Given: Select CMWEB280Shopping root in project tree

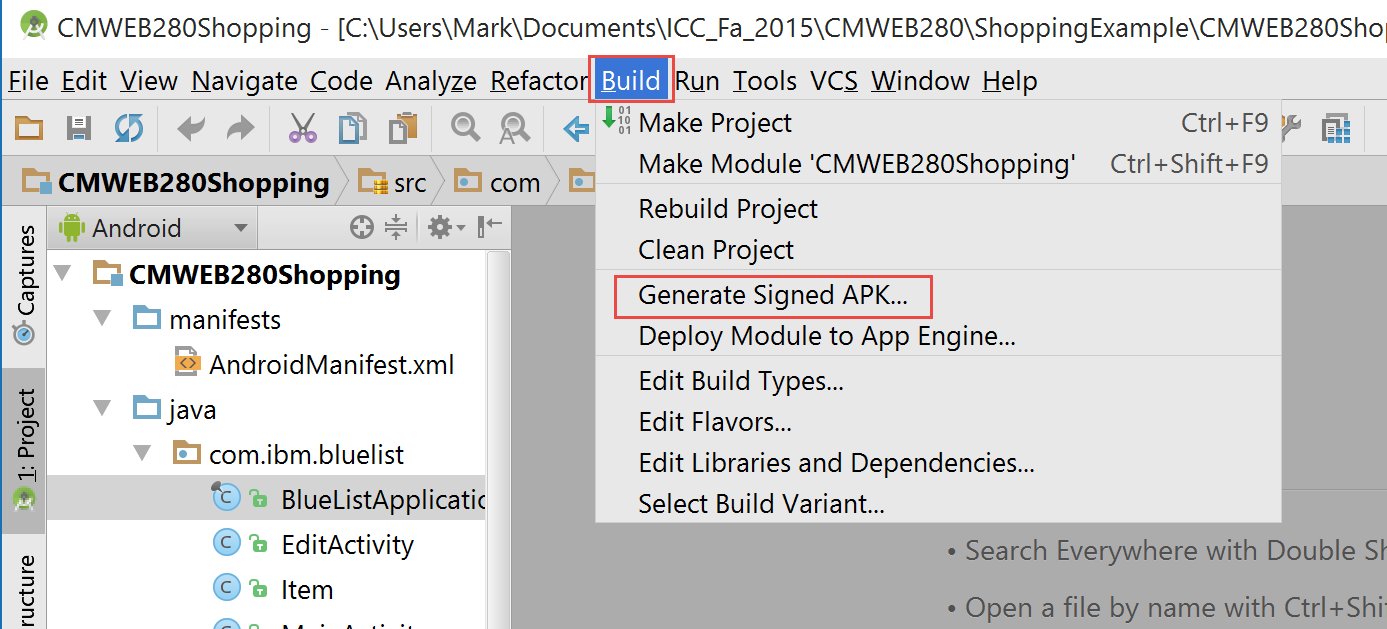Looking at the screenshot, I should [x=246, y=274].
